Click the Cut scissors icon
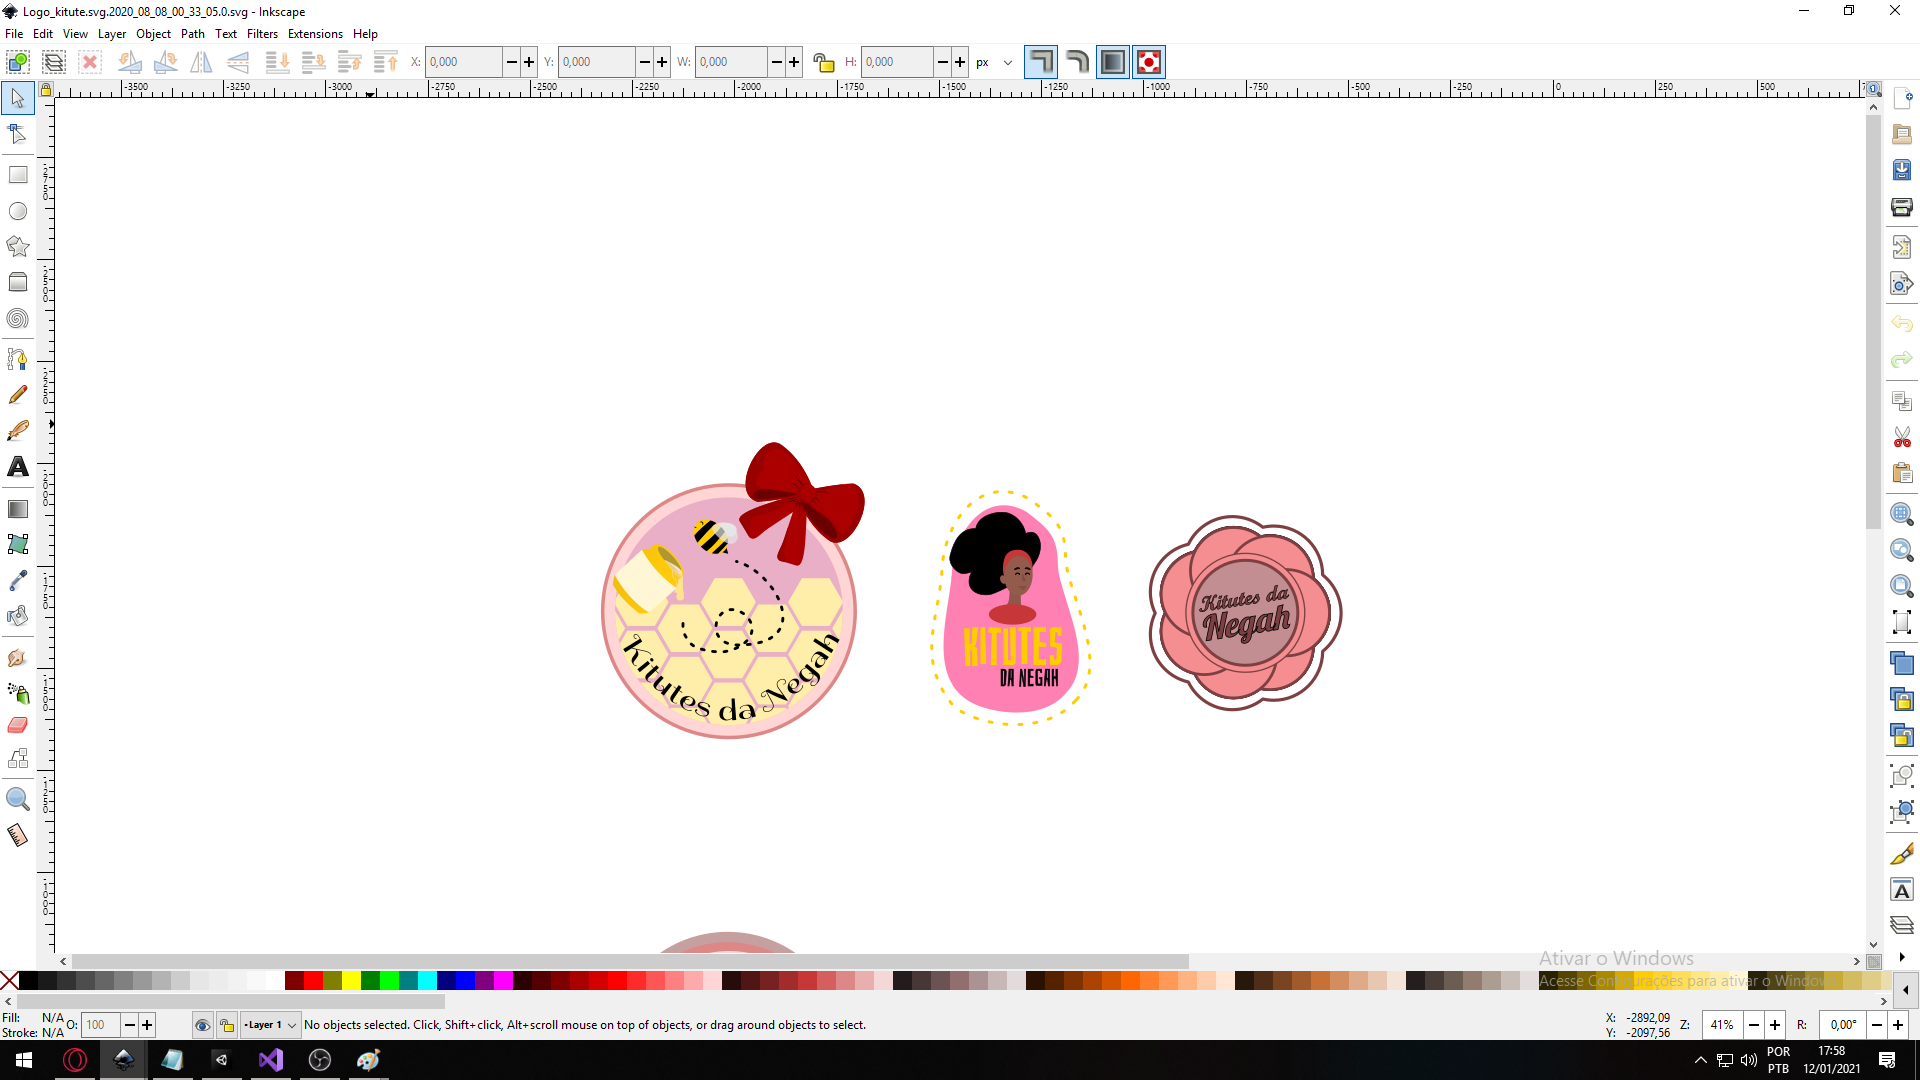1920x1080 pixels. coord(1901,438)
